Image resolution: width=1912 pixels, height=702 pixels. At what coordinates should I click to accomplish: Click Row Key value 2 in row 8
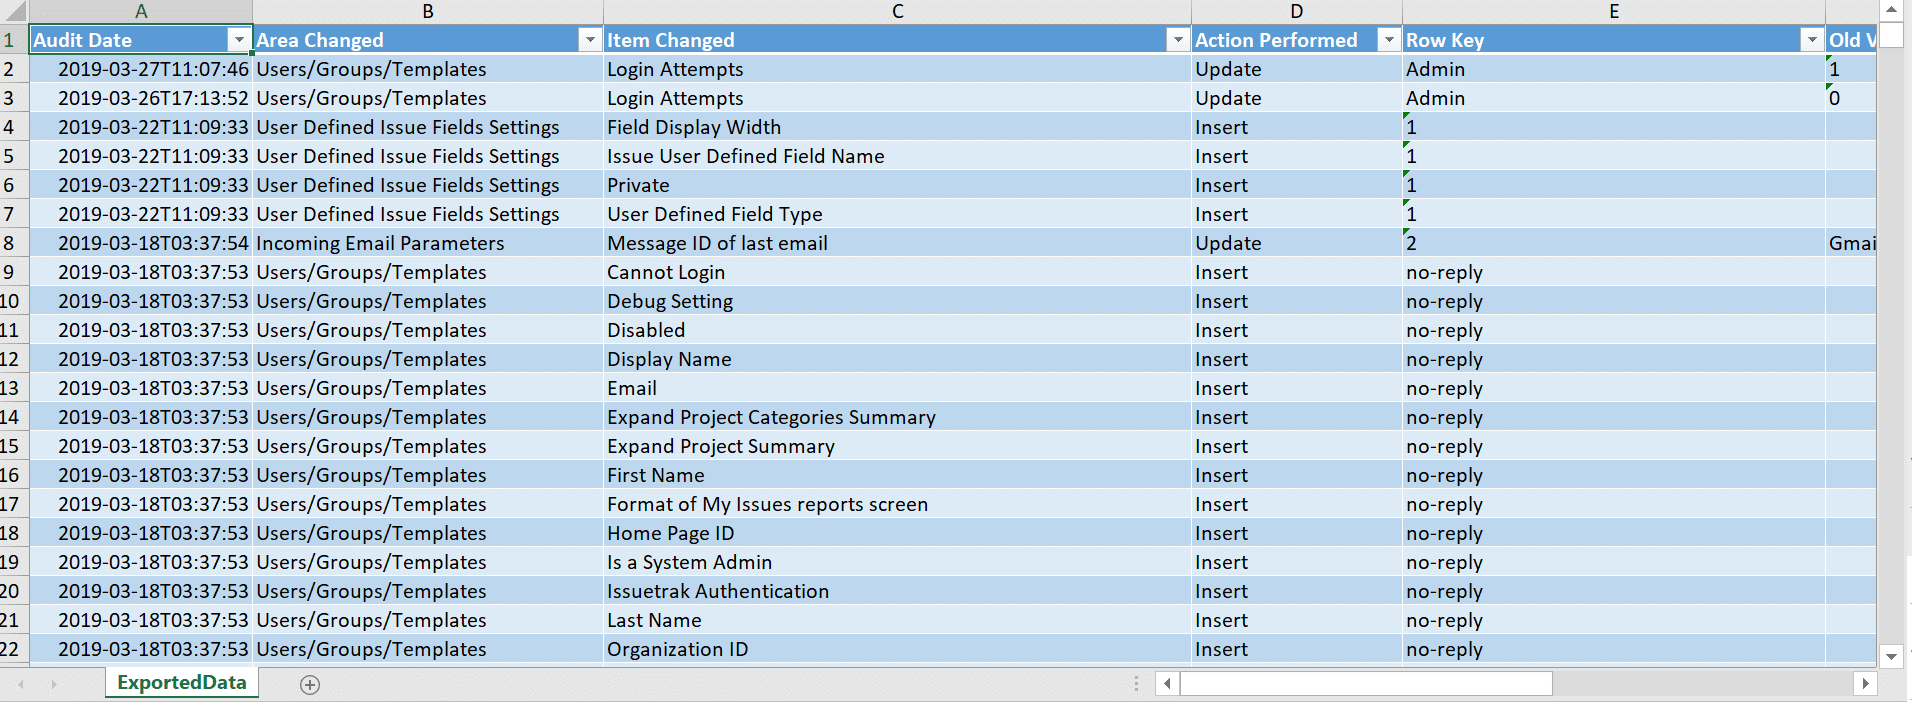pyautogui.click(x=1614, y=243)
